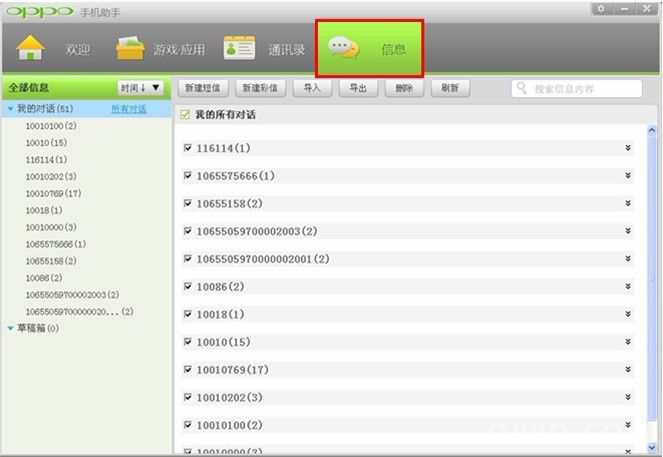Uncheck the 10086(2) conversation checkbox
Screen dimensions: 663x457
[x=188, y=286]
